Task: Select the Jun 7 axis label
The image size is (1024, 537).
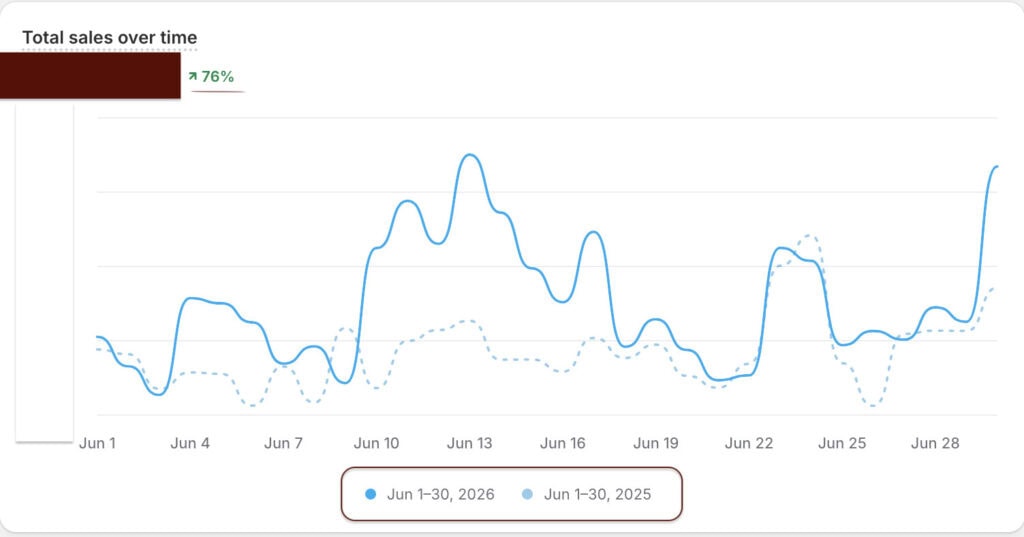Action: 283,443
